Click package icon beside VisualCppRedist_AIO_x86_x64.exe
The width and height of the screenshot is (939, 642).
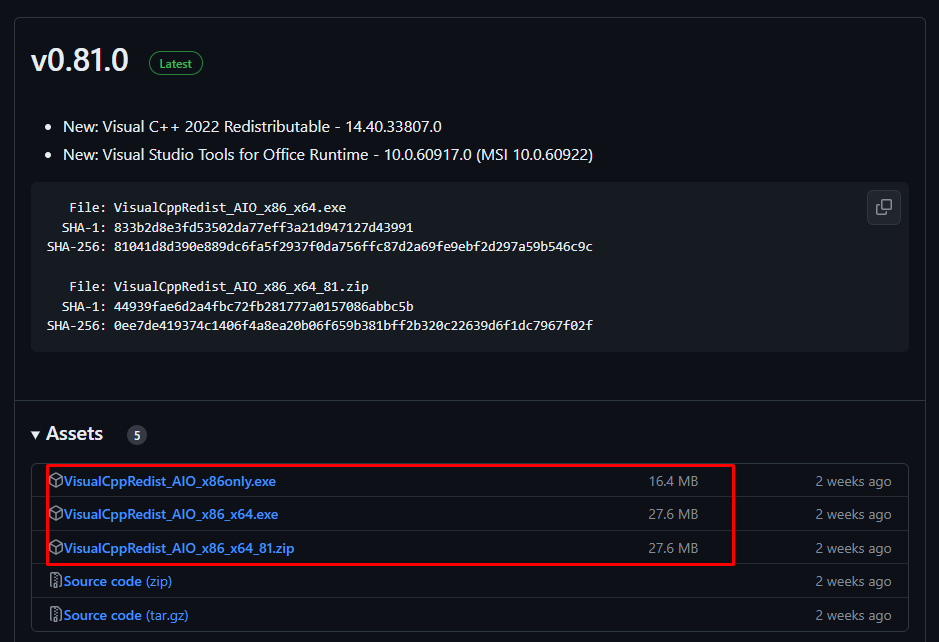56,514
